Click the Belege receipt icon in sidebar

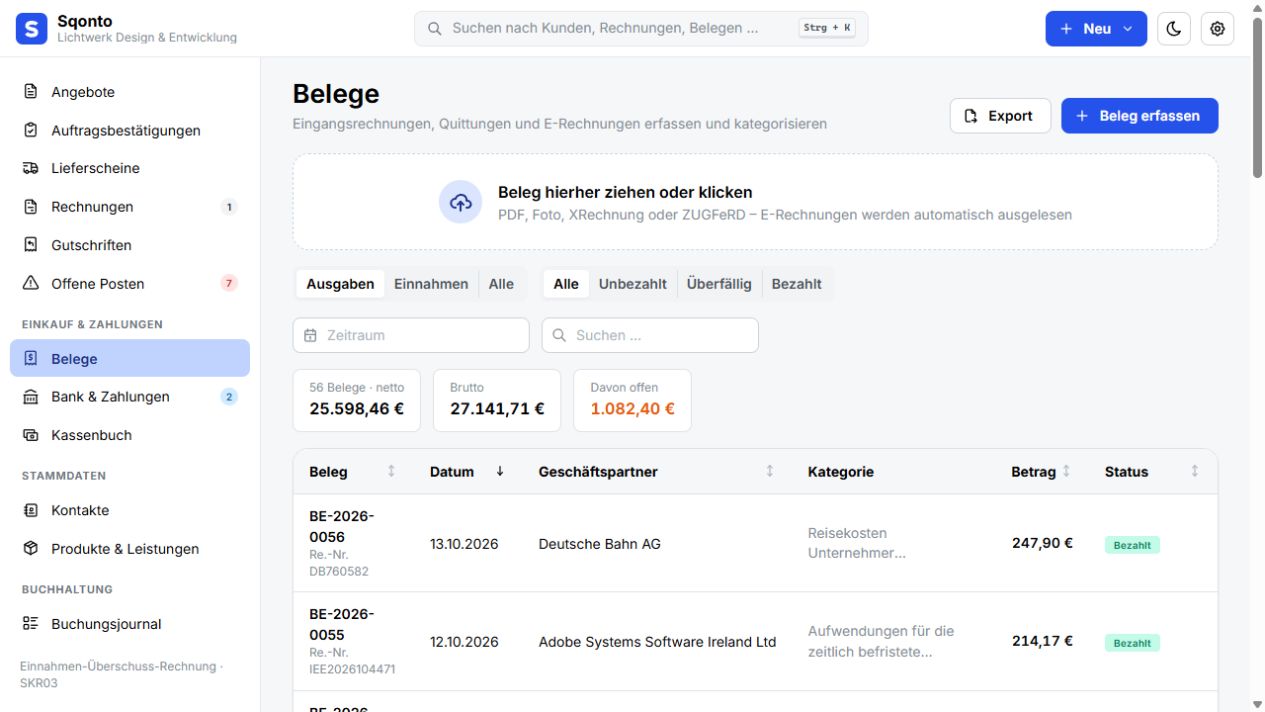[31, 358]
